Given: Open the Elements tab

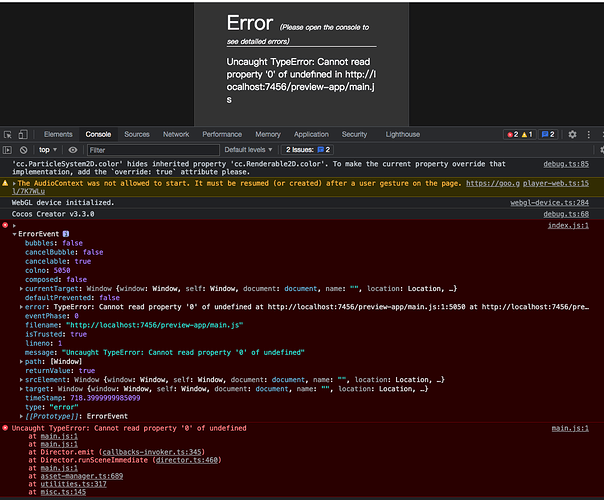Looking at the screenshot, I should tap(58, 134).
